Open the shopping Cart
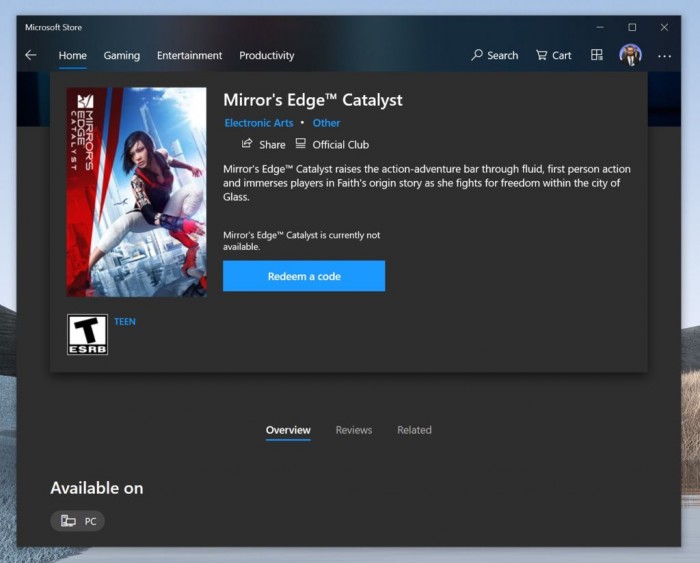Viewport: 700px width, 563px height. click(x=554, y=55)
